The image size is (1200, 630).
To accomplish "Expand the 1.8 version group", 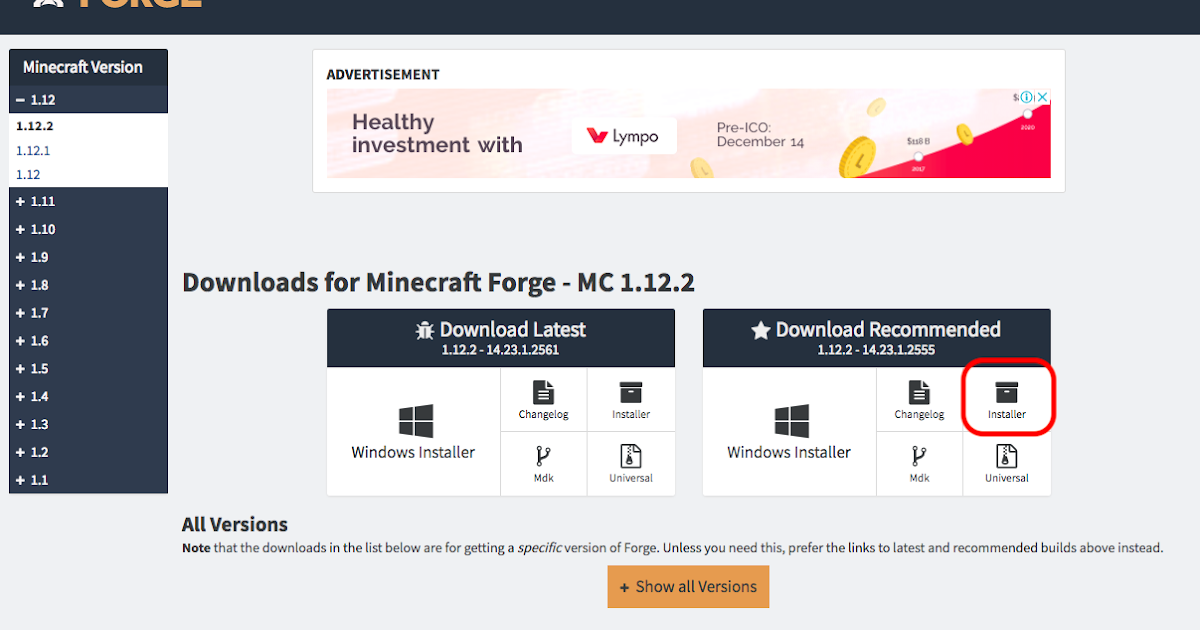I will click(x=88, y=285).
